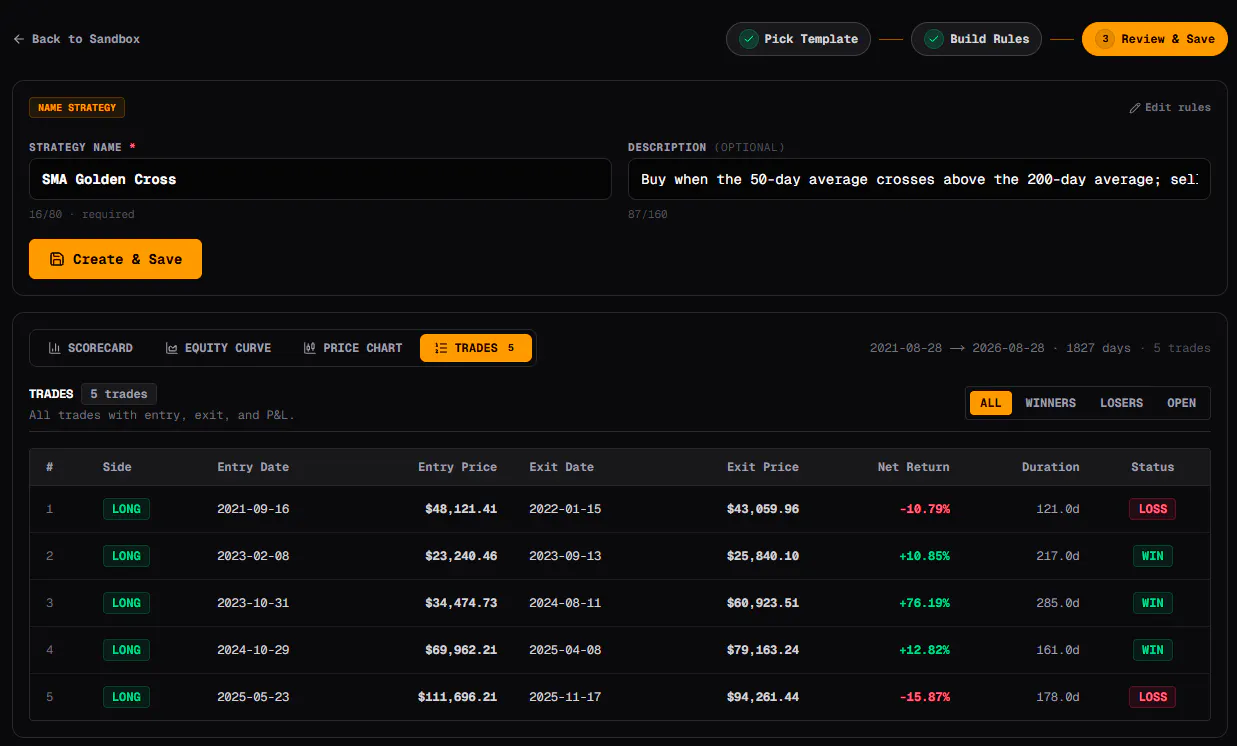Click the entry price $111,696.21
The height and width of the screenshot is (746, 1237).
coord(458,697)
